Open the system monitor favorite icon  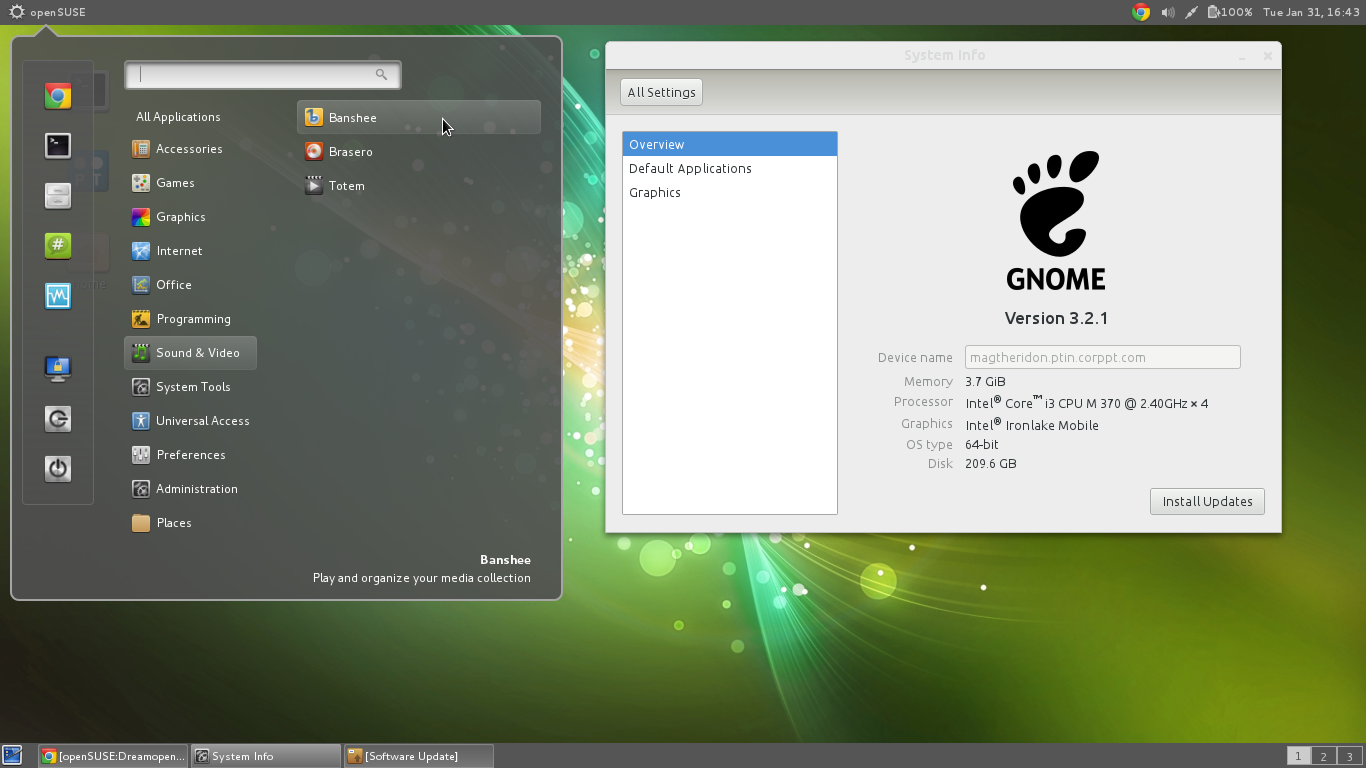[58, 296]
